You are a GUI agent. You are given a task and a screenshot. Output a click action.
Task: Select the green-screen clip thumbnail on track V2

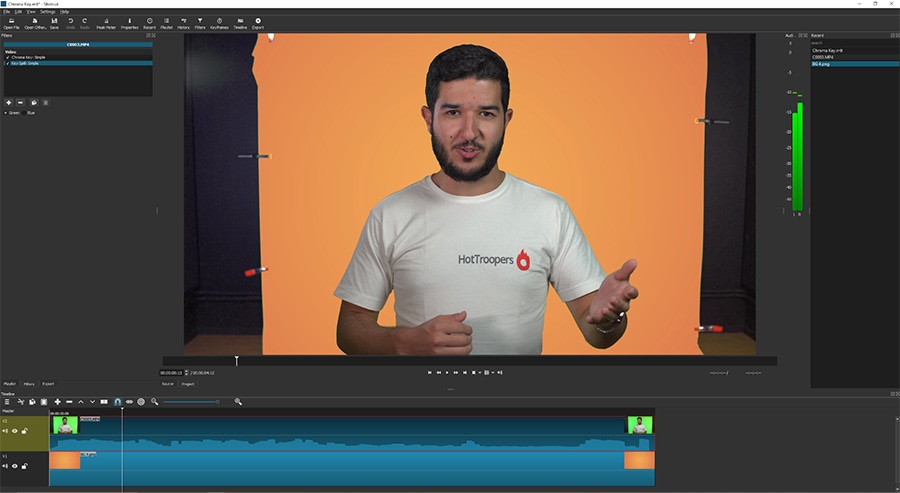pos(65,424)
